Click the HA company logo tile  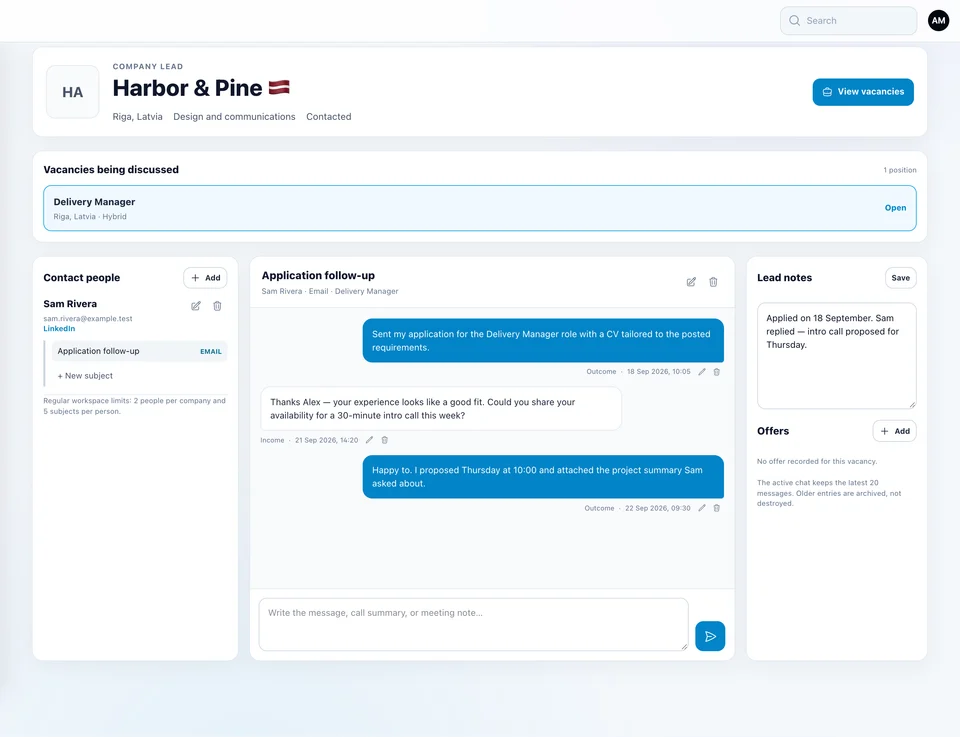point(72,92)
